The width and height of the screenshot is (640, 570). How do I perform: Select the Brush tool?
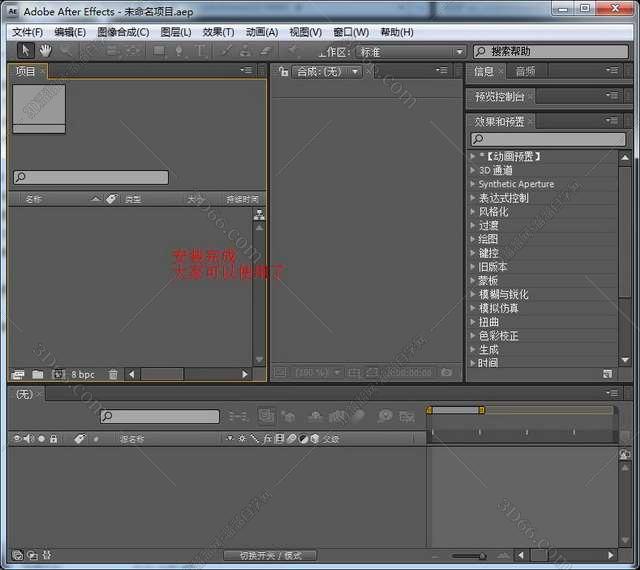tap(226, 51)
